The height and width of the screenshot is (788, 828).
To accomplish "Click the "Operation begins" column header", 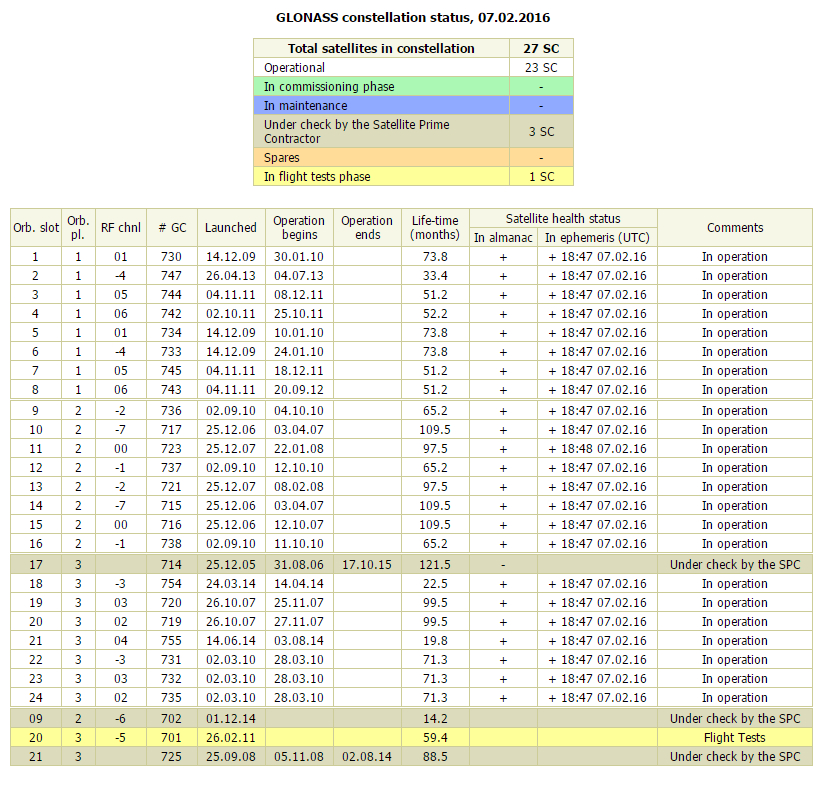I will coord(299,228).
